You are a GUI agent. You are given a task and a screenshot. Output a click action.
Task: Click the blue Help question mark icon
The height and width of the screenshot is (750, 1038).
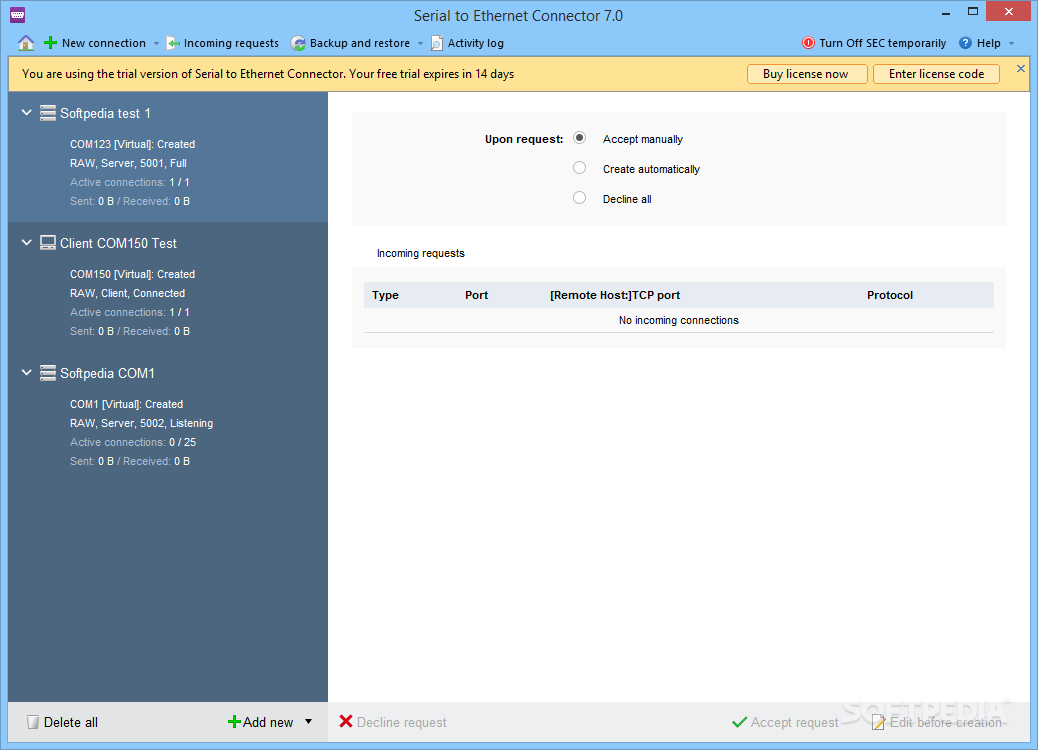[x=965, y=43]
